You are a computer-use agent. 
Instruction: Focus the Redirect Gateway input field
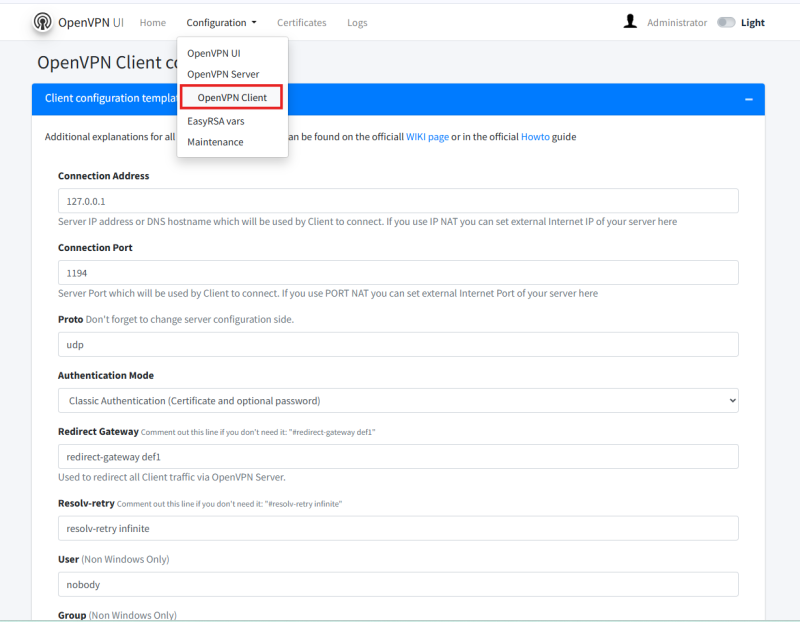(x=398, y=457)
